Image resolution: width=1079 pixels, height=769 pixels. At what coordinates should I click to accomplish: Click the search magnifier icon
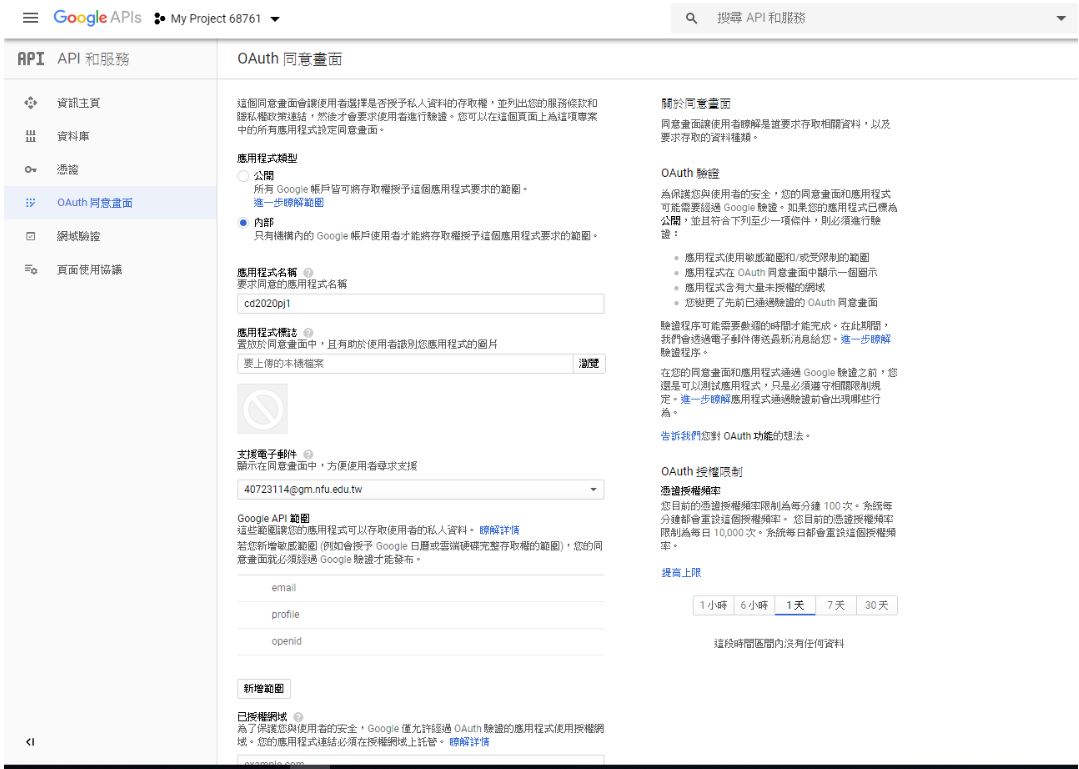tap(691, 19)
